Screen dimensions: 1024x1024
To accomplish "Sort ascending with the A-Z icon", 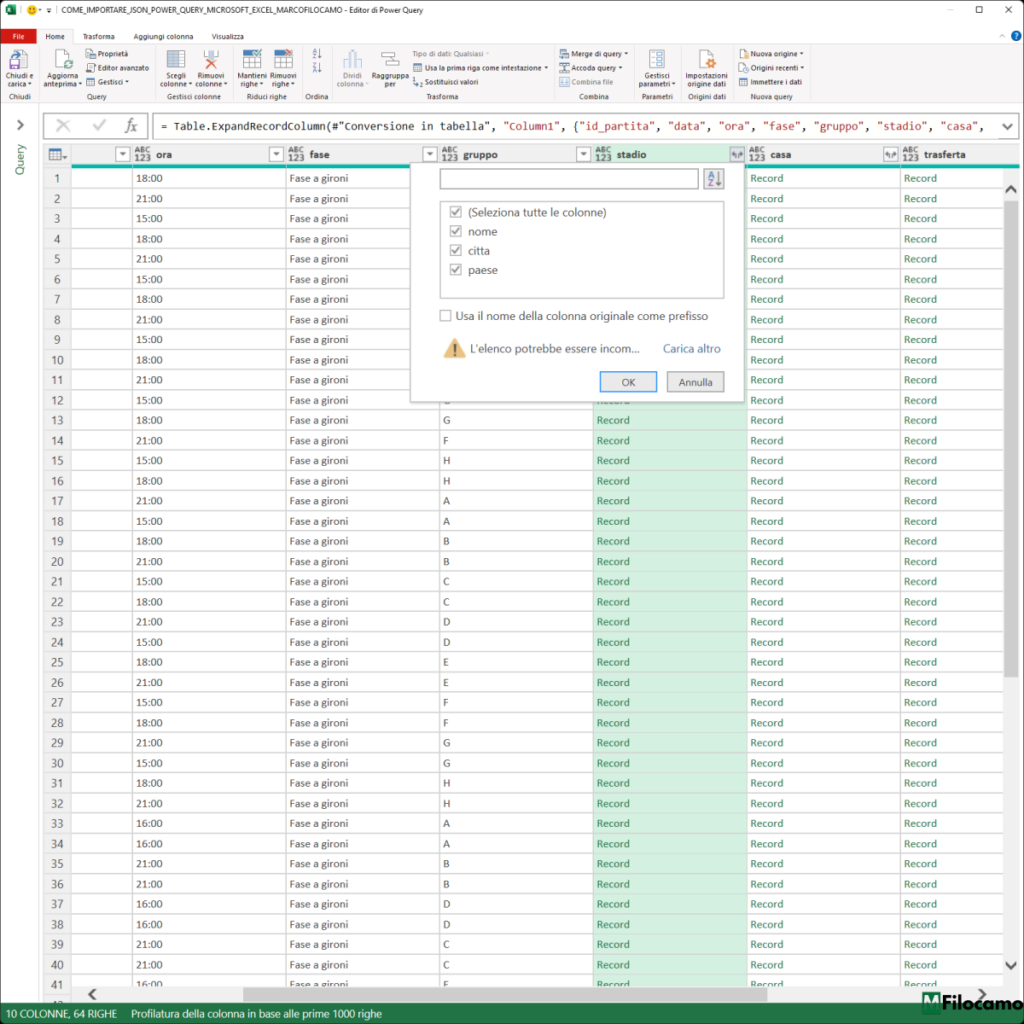I will coord(317,54).
